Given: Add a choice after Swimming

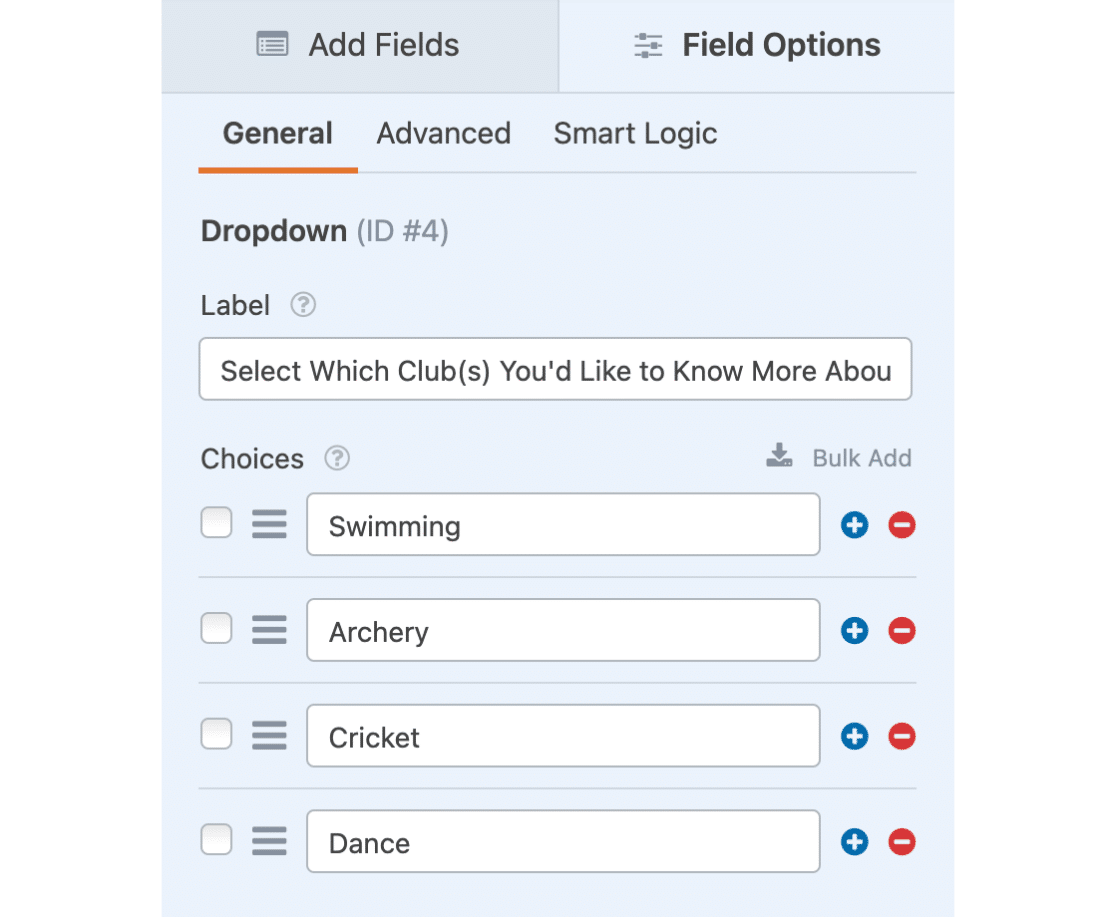Looking at the screenshot, I should click(854, 525).
